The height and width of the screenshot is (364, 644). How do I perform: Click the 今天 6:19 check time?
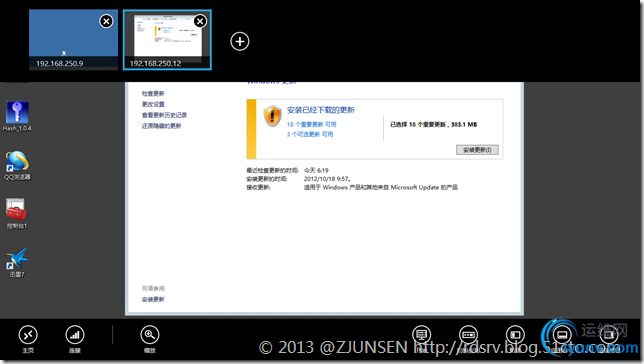(316, 170)
